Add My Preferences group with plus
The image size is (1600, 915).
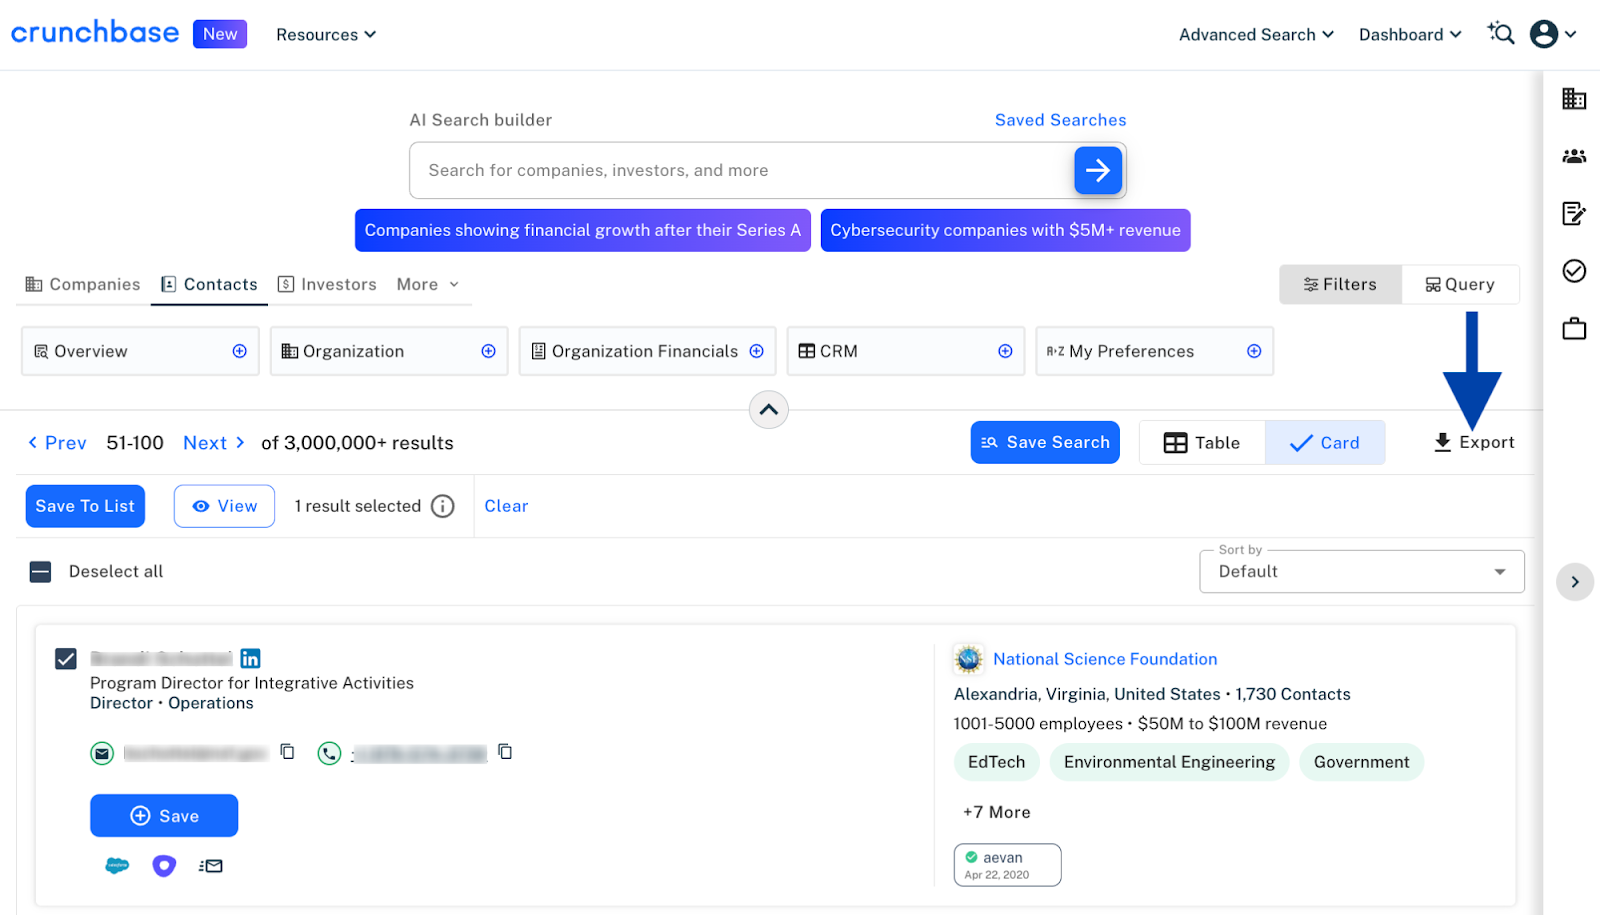pos(1254,351)
